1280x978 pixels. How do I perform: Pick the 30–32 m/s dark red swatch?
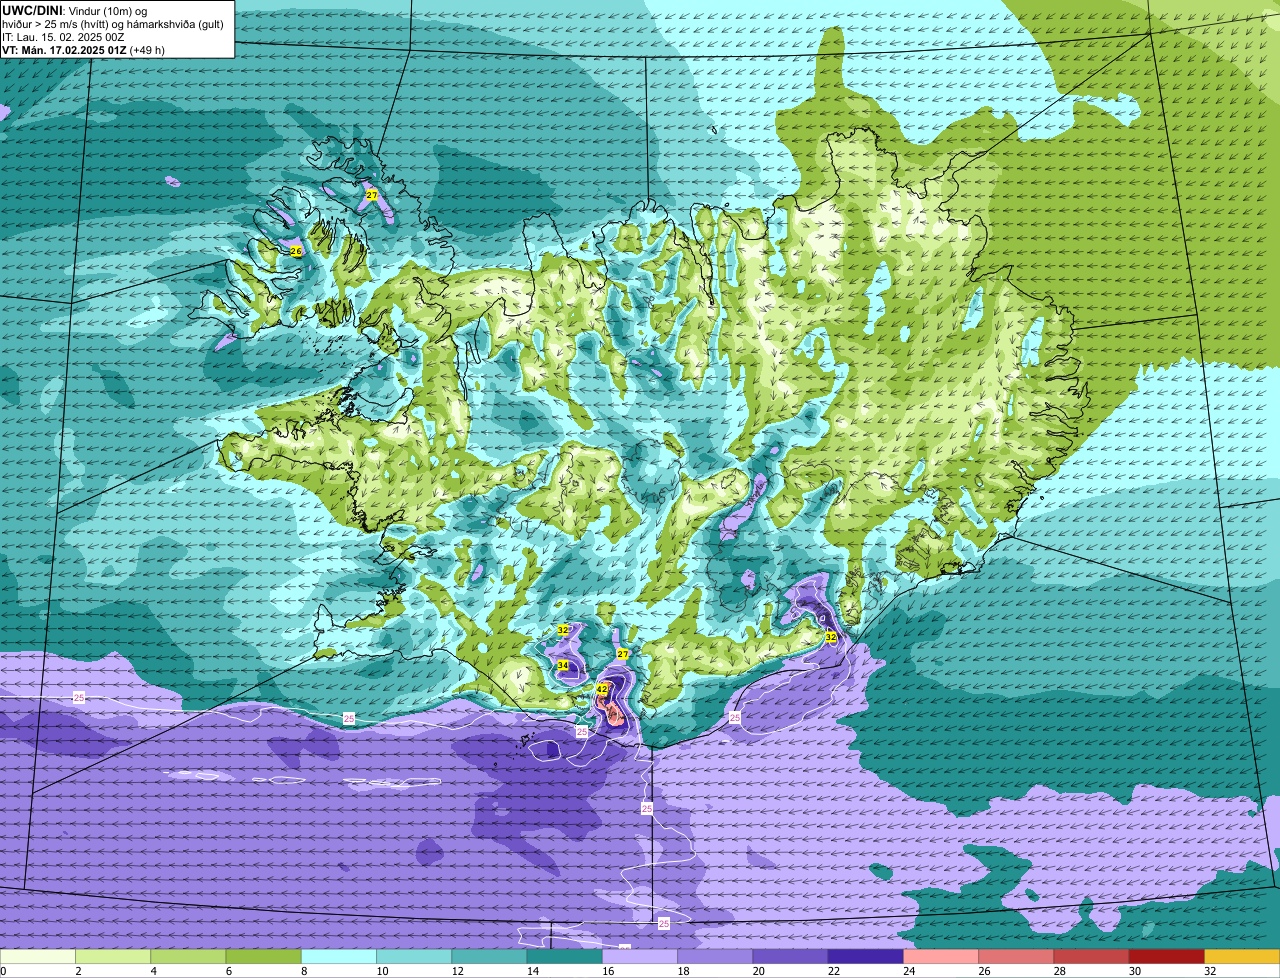pos(1167,956)
